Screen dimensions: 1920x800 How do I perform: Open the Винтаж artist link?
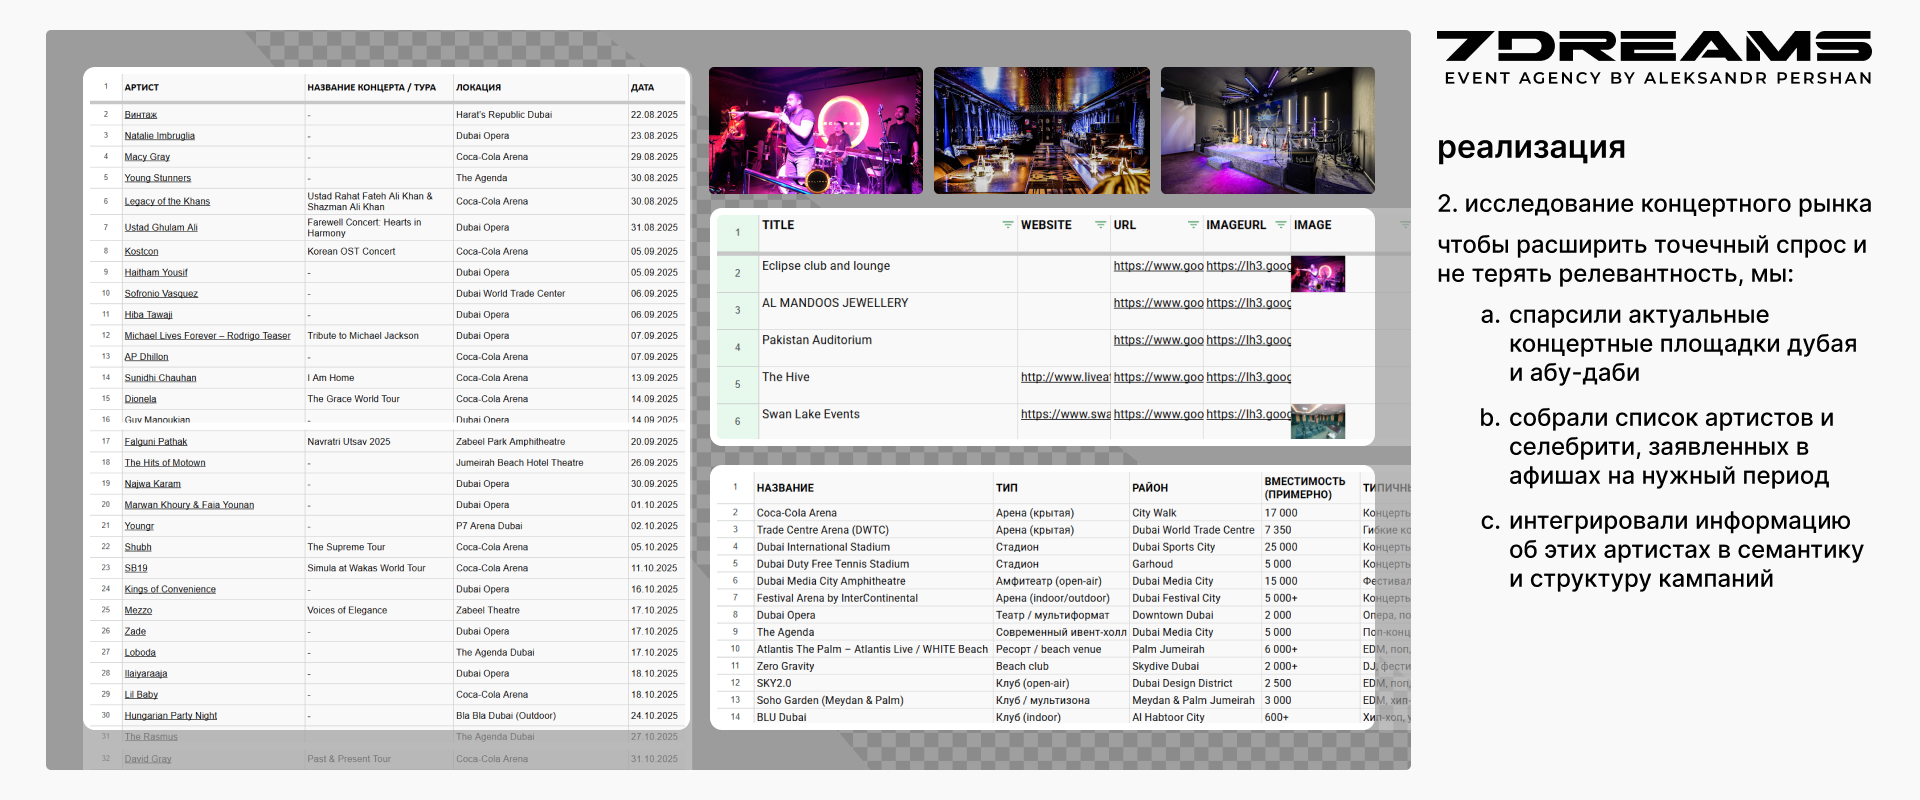(x=141, y=115)
